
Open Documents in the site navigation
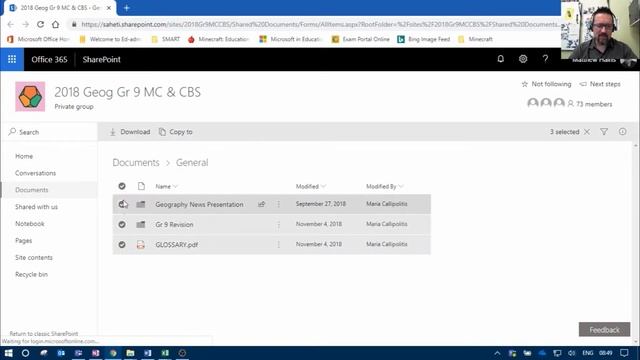pyautogui.click(x=31, y=190)
